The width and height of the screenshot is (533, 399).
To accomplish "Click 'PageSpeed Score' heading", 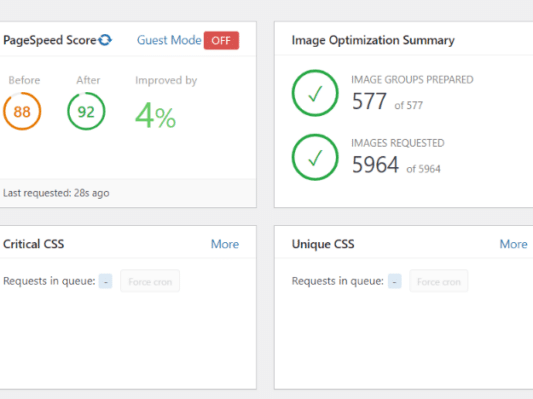I will [x=50, y=40].
